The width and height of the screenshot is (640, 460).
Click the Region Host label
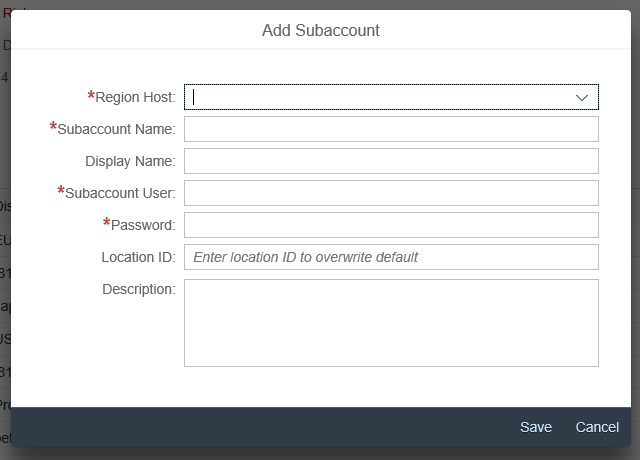click(x=135, y=97)
